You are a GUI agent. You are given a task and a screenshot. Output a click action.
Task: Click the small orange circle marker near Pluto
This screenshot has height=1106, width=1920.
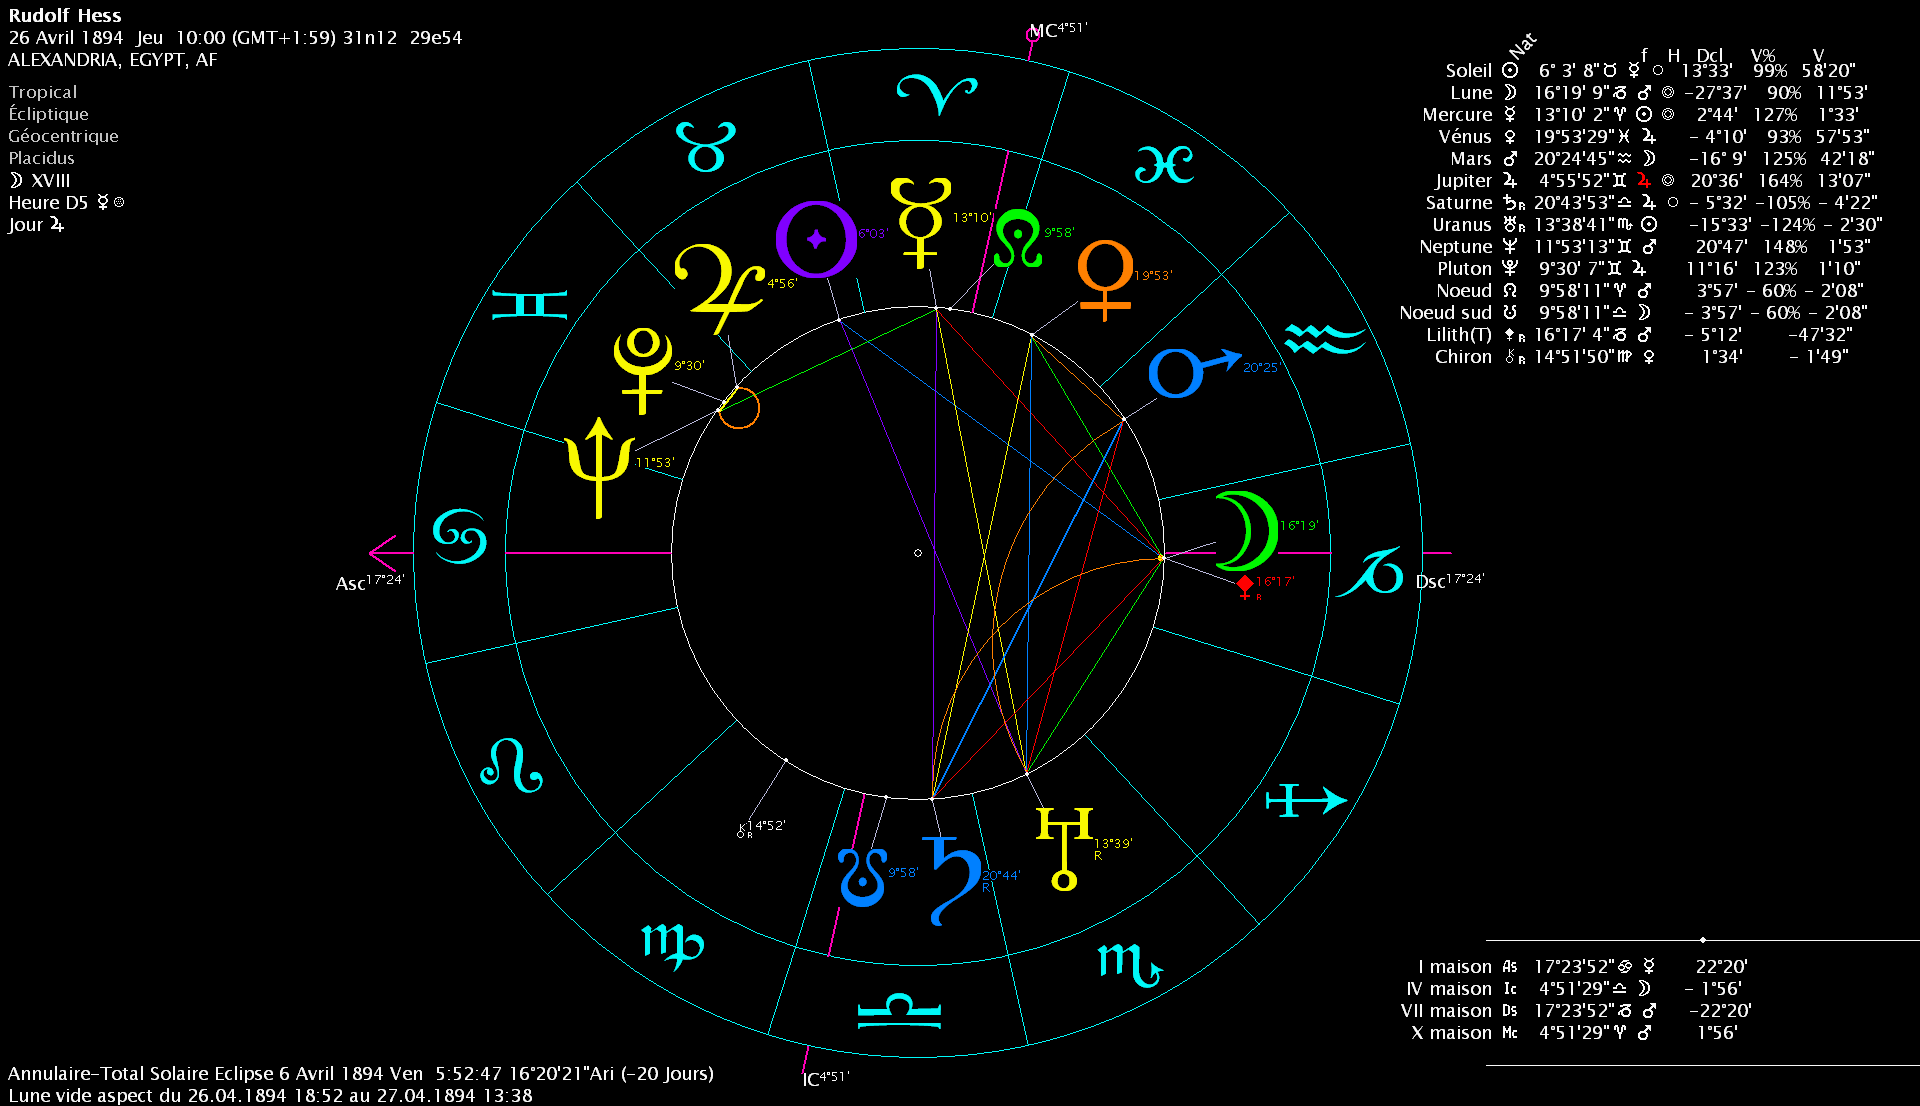pyautogui.click(x=740, y=408)
